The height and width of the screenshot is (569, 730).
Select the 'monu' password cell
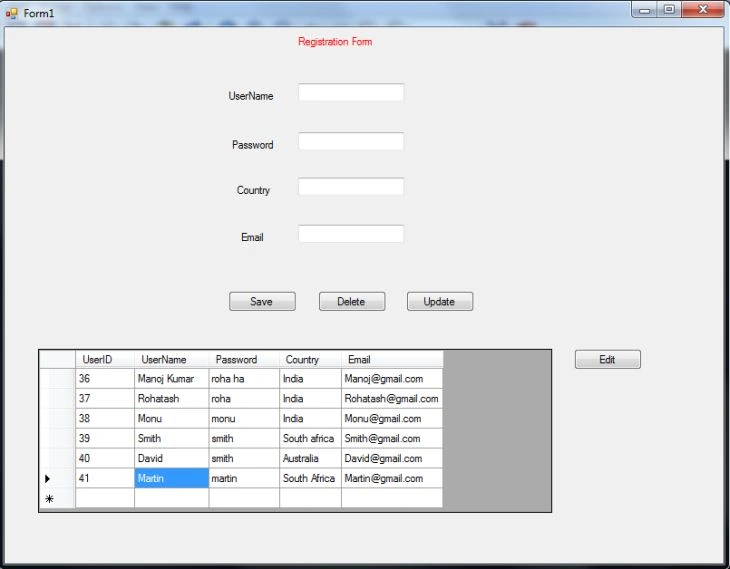[244, 418]
